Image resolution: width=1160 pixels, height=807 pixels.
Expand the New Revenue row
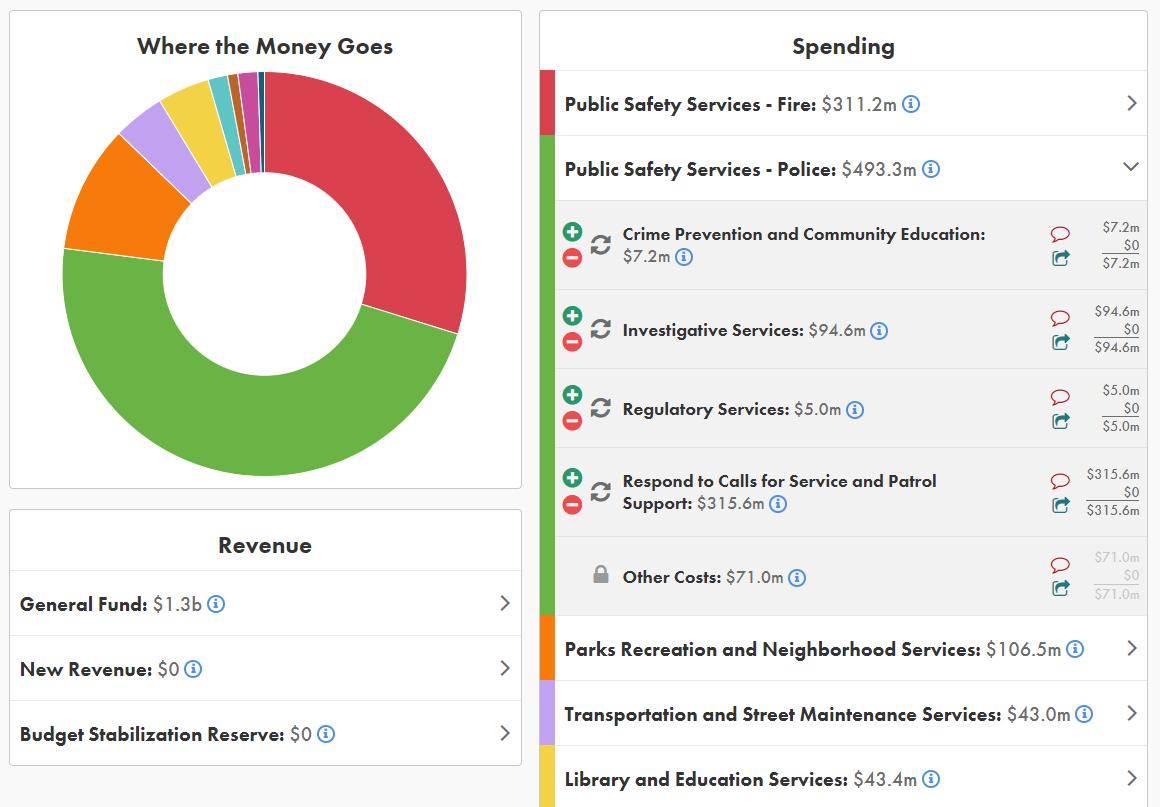pyautogui.click(x=504, y=668)
